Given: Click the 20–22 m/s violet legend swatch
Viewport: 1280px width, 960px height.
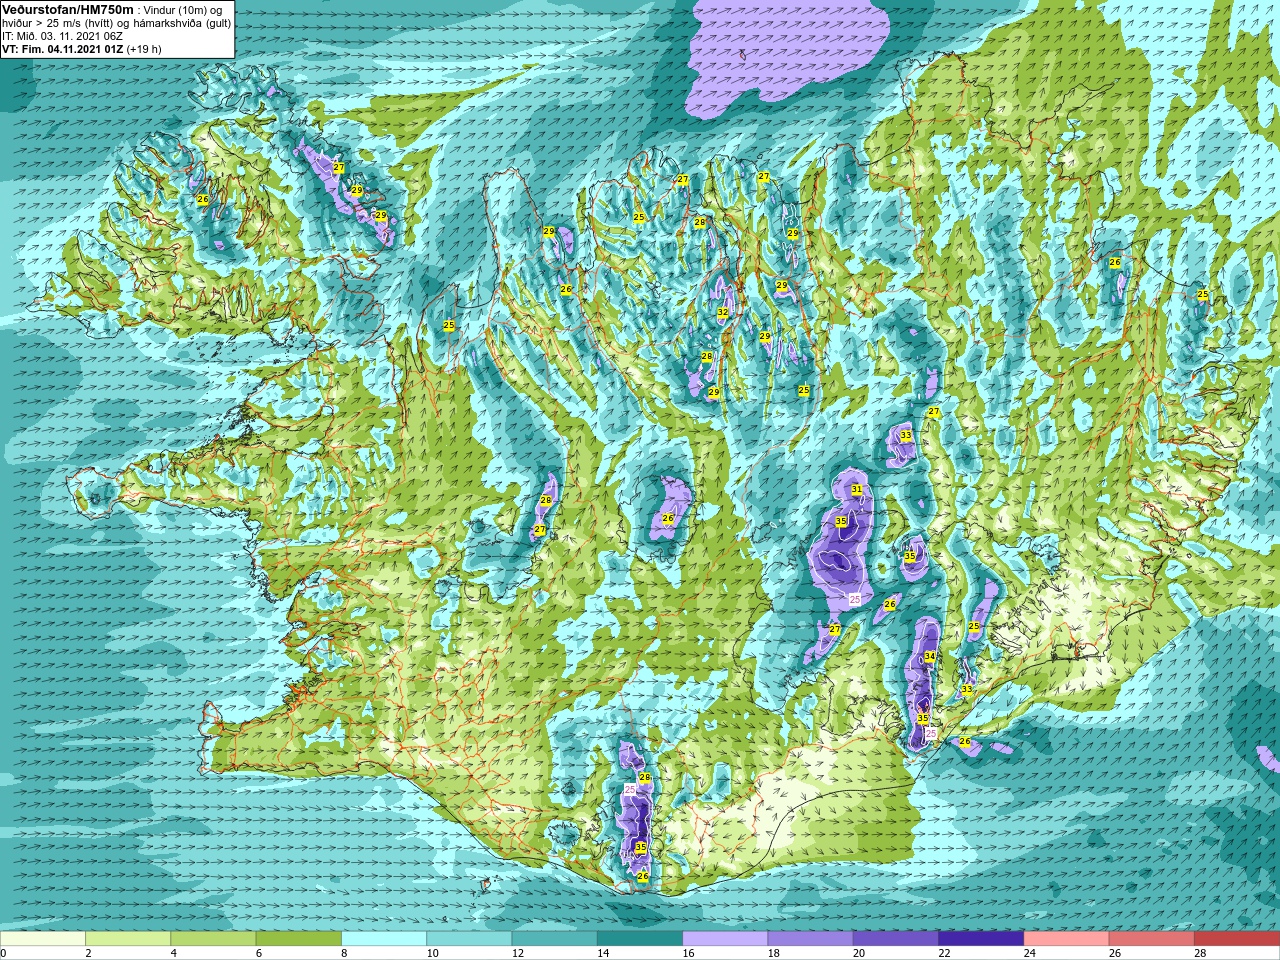Looking at the screenshot, I should 896,938.
